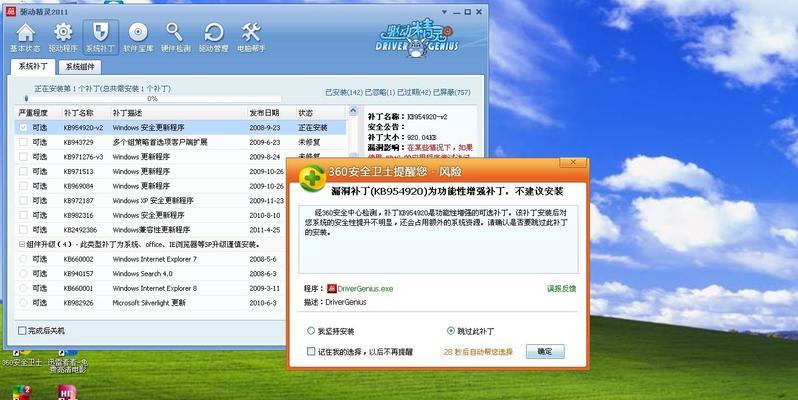Open the 迅雷看看 desktop shortcut
The width and height of the screenshot is (798, 400).
pos(68,361)
